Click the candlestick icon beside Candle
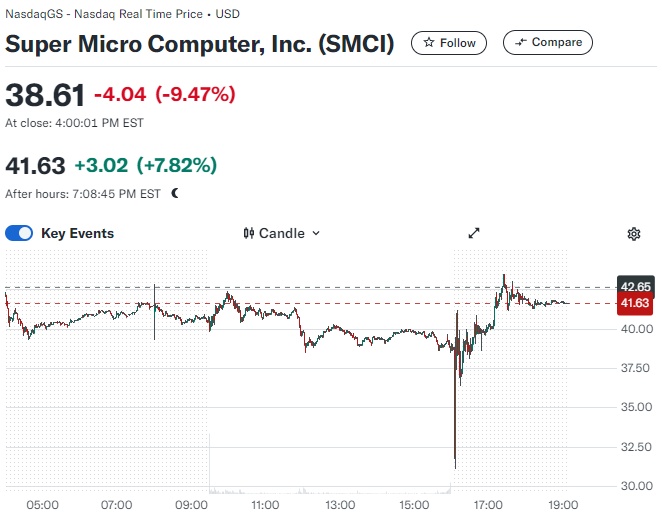 coord(250,233)
